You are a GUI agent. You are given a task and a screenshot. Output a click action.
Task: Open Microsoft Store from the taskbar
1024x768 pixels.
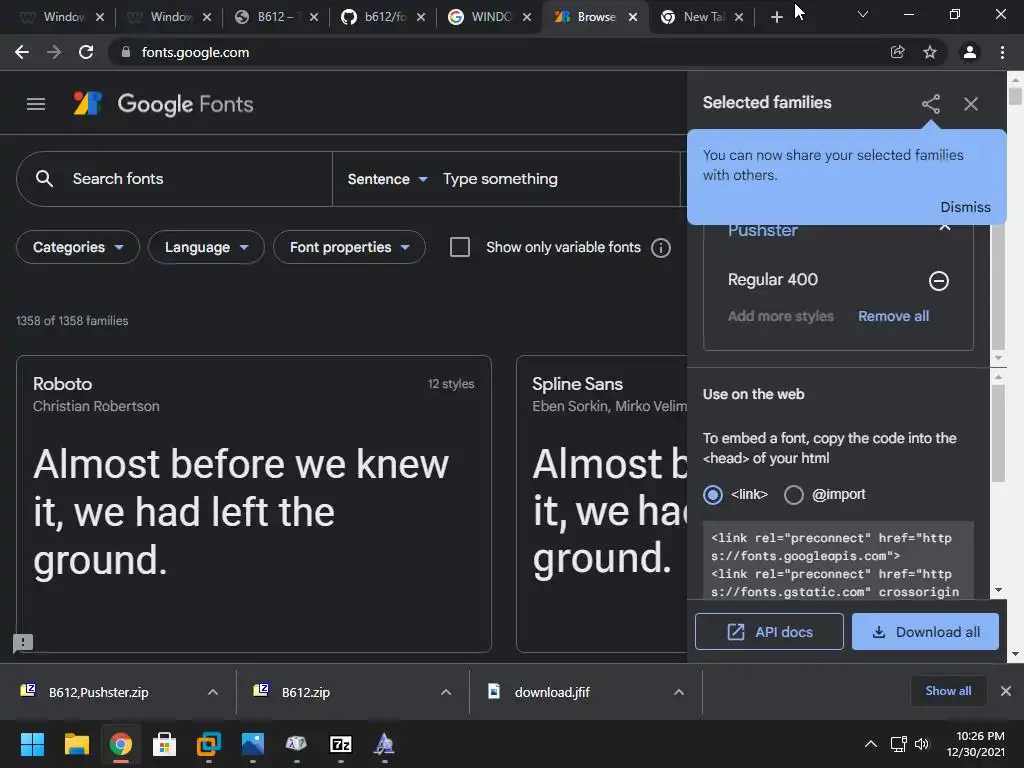click(165, 744)
